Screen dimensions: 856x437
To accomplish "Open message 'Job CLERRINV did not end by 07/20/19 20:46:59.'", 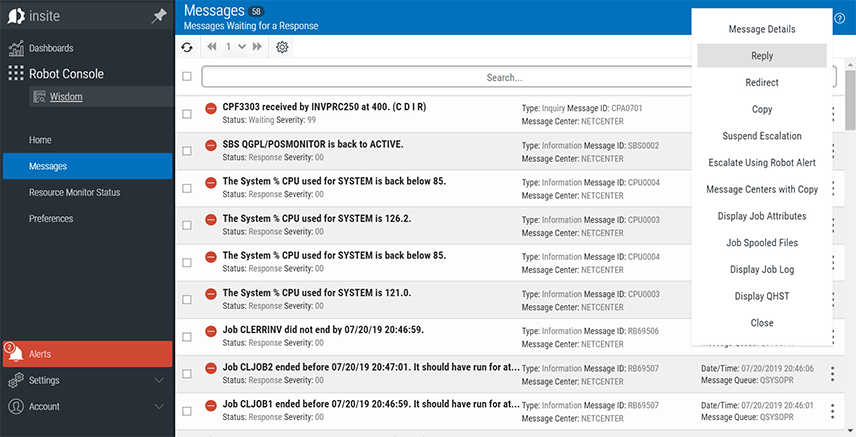I will click(x=323, y=330).
